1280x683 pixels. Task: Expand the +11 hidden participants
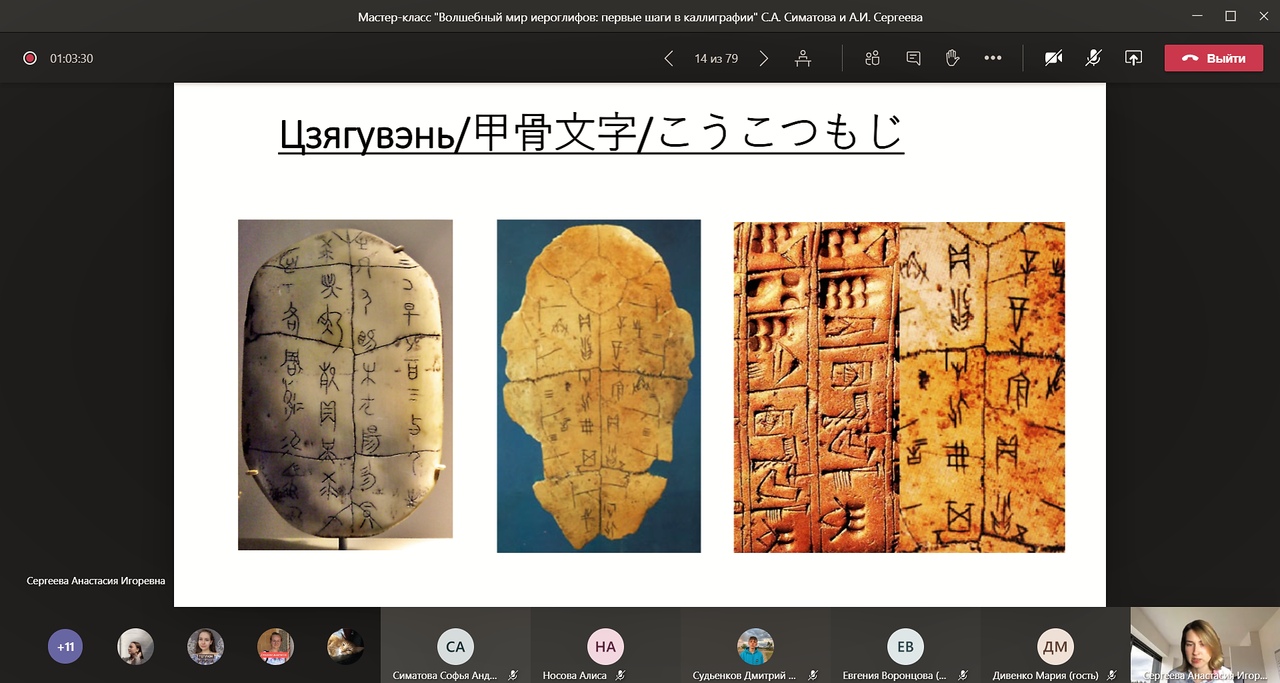coord(66,647)
